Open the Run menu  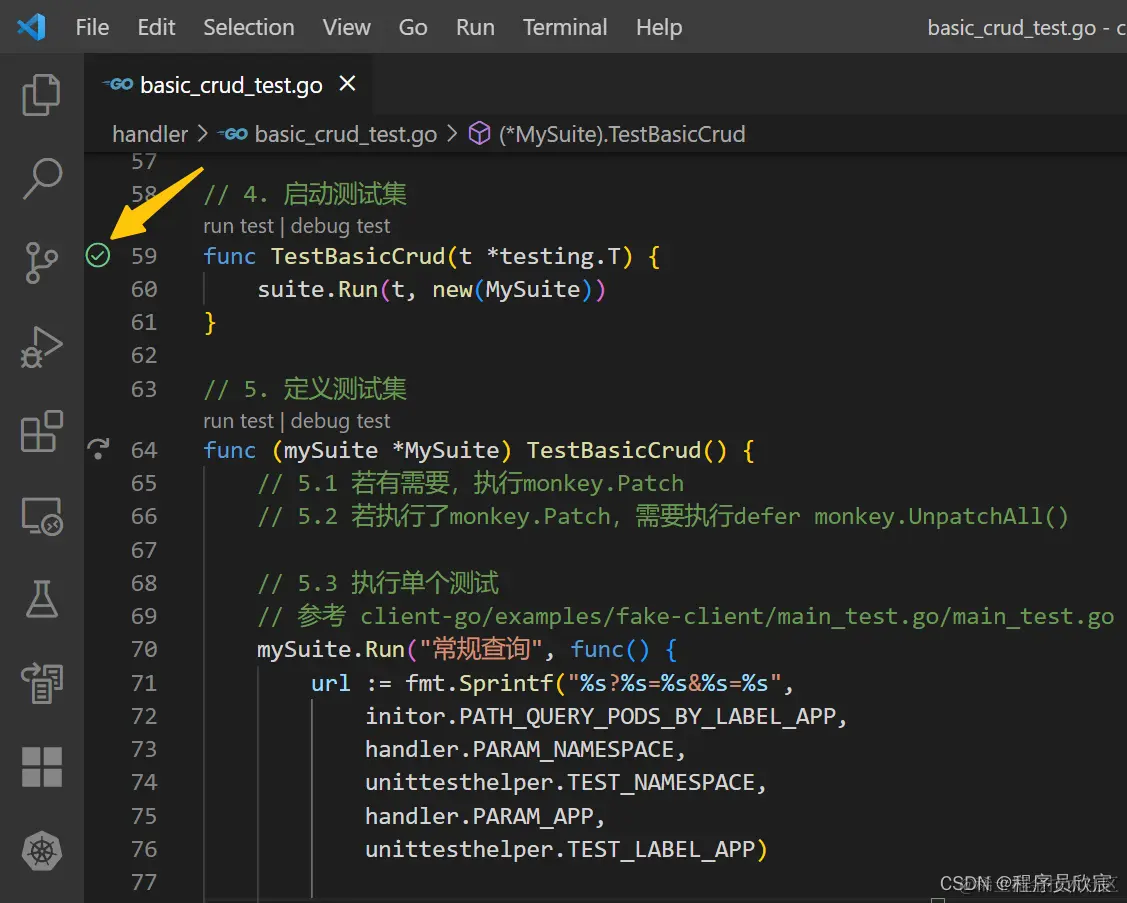475,27
